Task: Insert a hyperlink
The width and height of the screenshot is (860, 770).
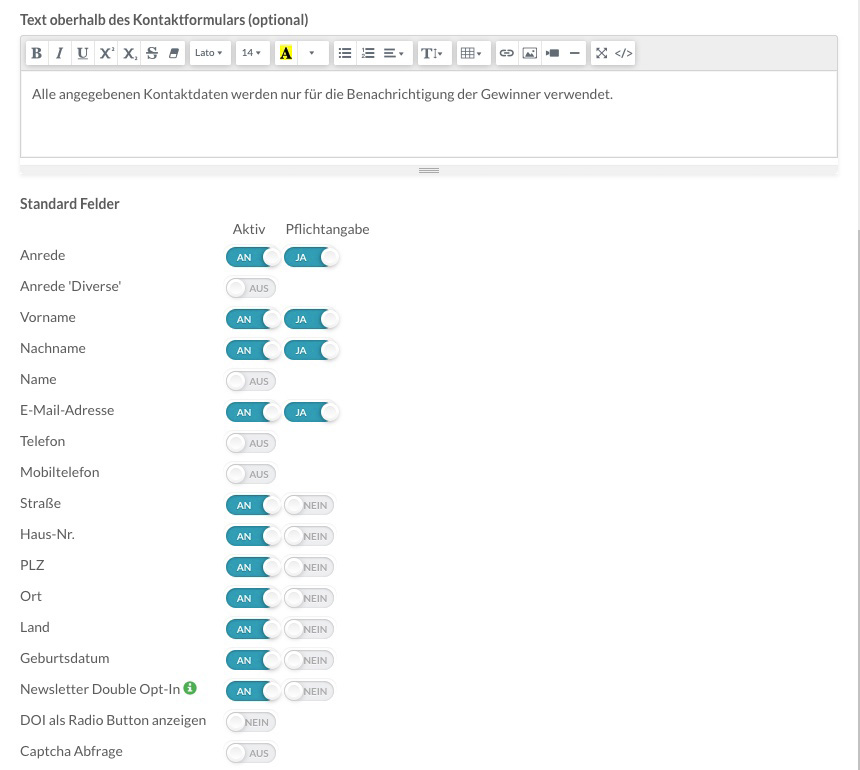Action: (x=507, y=53)
